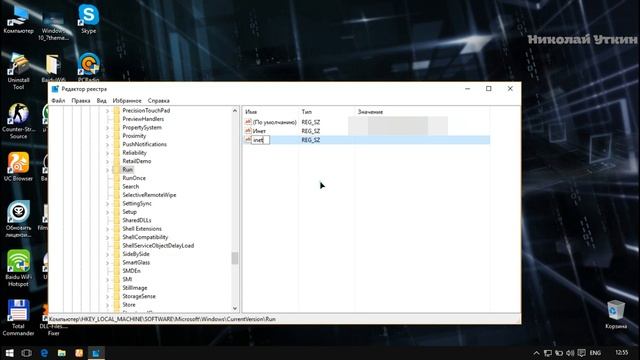Image resolution: width=640 pixels, height=360 pixels.
Task: Select the PropertySystem key
Action: (142, 127)
